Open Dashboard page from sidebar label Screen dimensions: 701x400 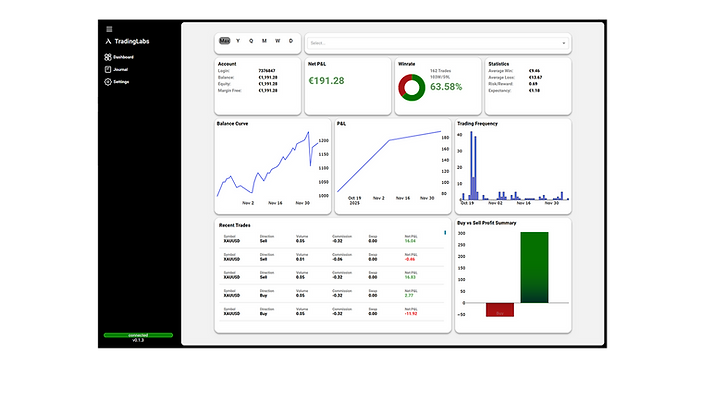[123, 57]
